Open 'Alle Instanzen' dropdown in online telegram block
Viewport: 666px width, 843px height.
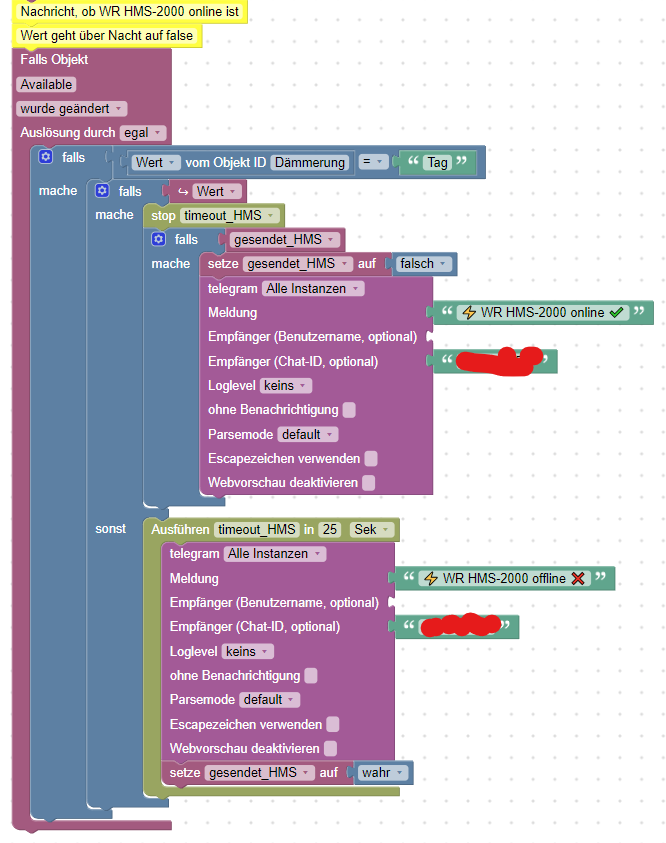(313, 289)
